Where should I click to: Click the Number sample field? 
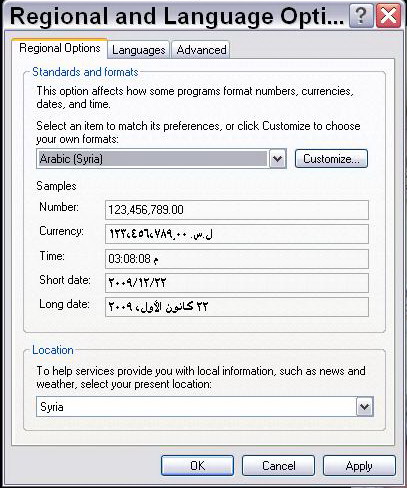pyautogui.click(x=237, y=210)
